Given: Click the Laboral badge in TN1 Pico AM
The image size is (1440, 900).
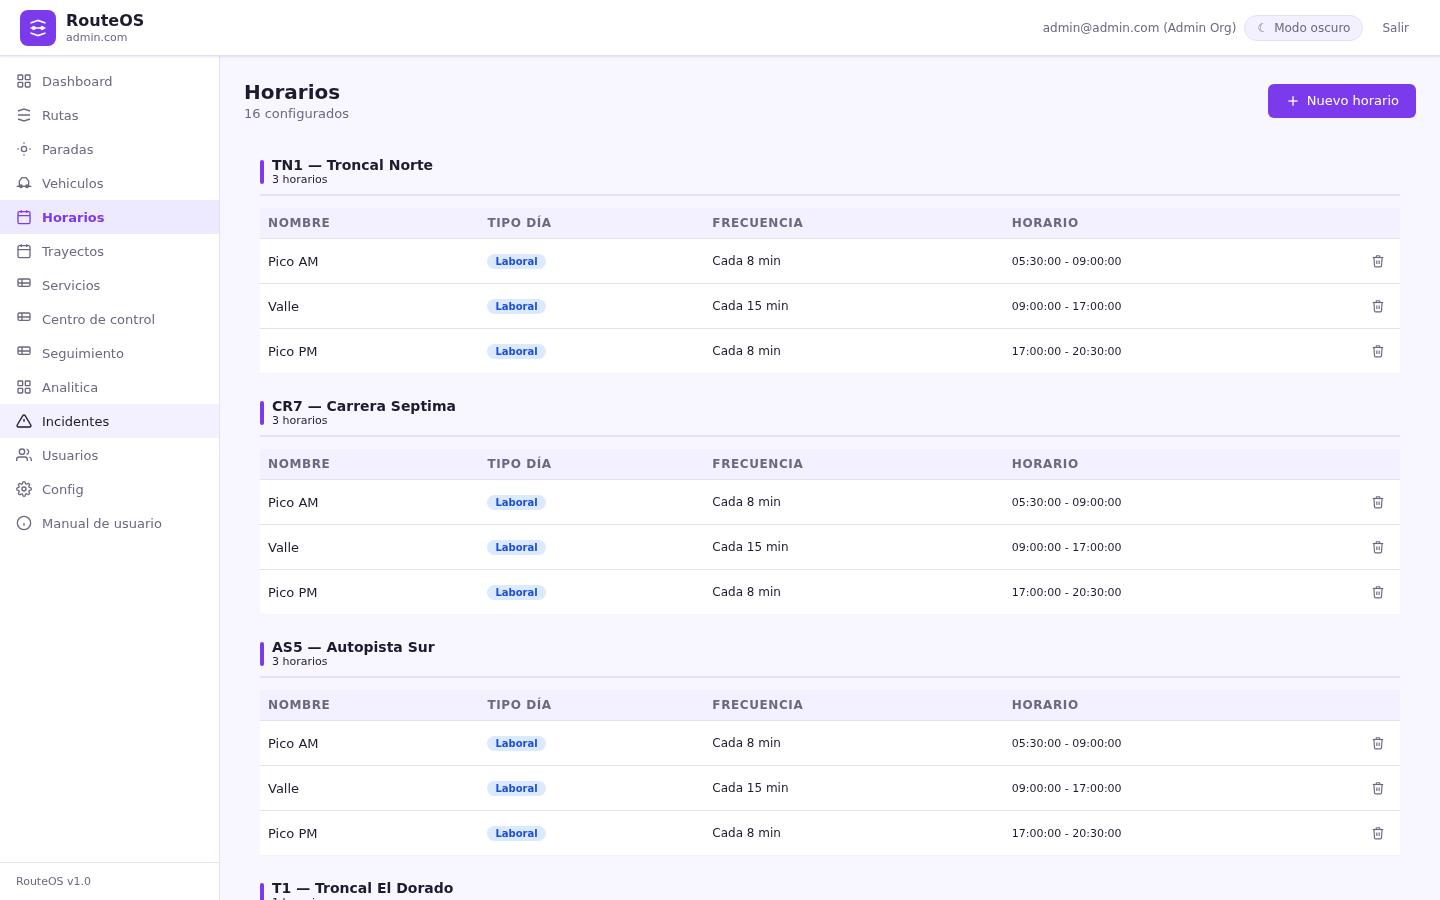Looking at the screenshot, I should click(516, 261).
